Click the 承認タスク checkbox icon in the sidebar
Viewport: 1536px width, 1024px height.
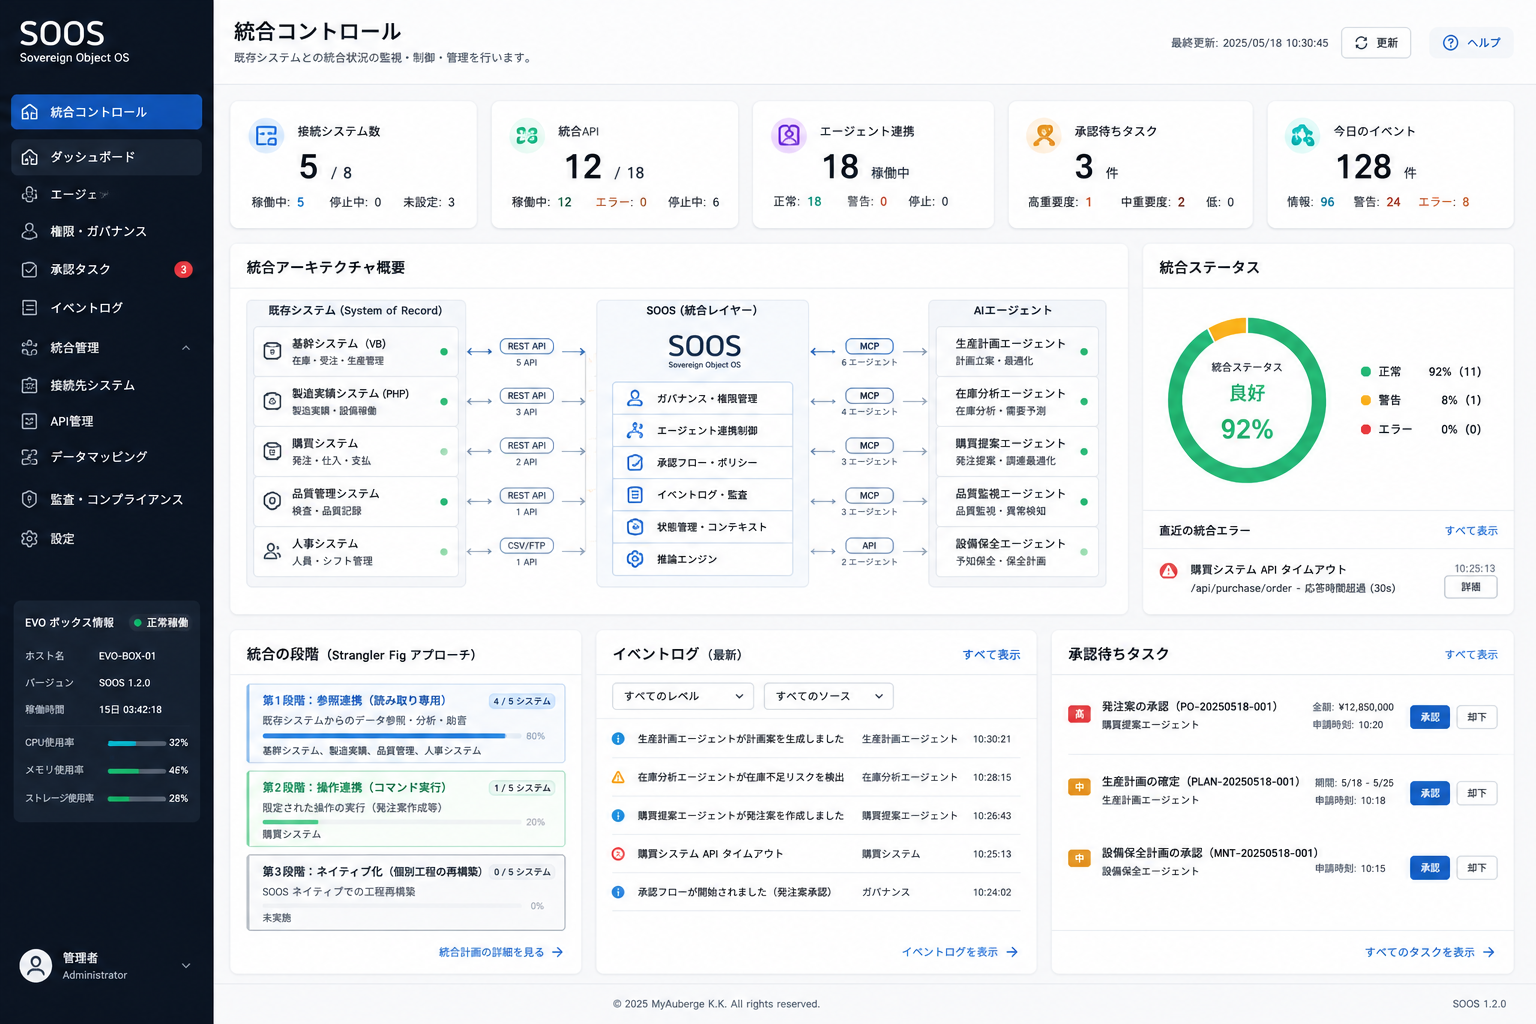click(x=30, y=269)
